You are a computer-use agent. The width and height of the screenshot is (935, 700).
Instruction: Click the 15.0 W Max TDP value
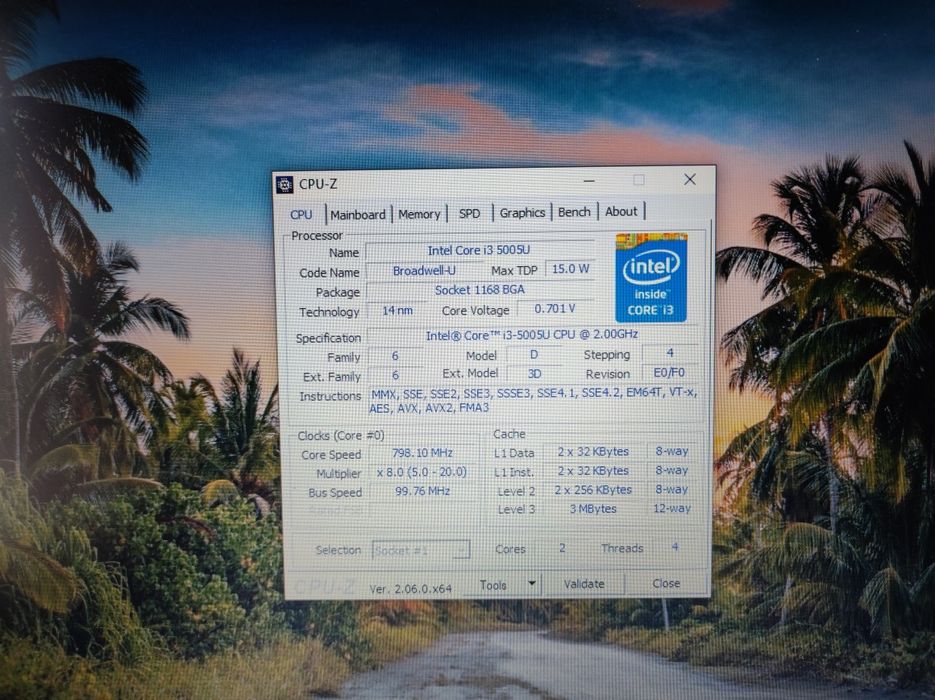[570, 269]
